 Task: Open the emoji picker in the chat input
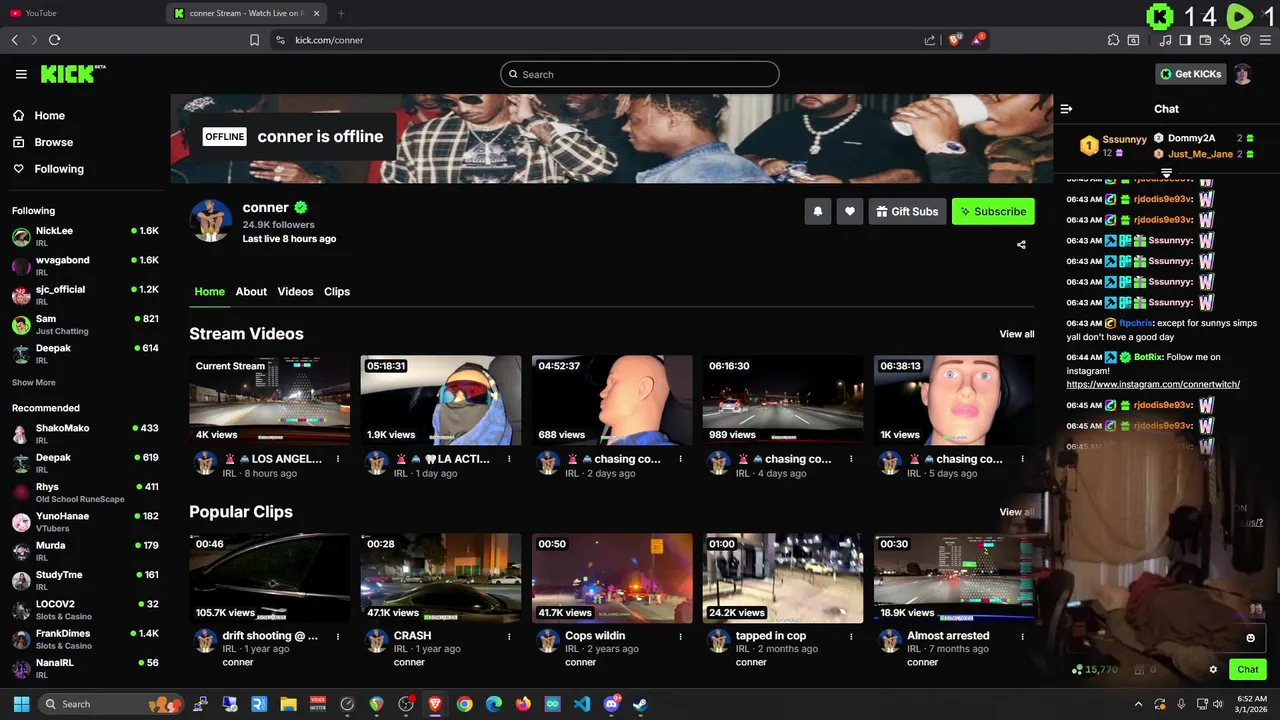click(1250, 638)
